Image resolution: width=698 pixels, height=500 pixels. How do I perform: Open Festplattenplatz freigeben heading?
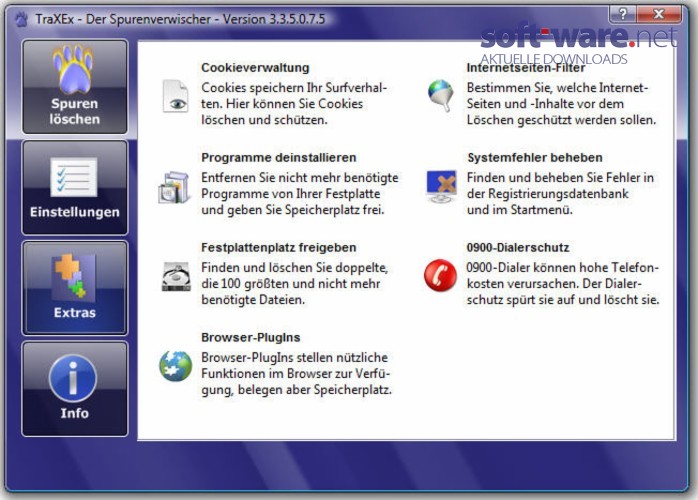(x=279, y=248)
